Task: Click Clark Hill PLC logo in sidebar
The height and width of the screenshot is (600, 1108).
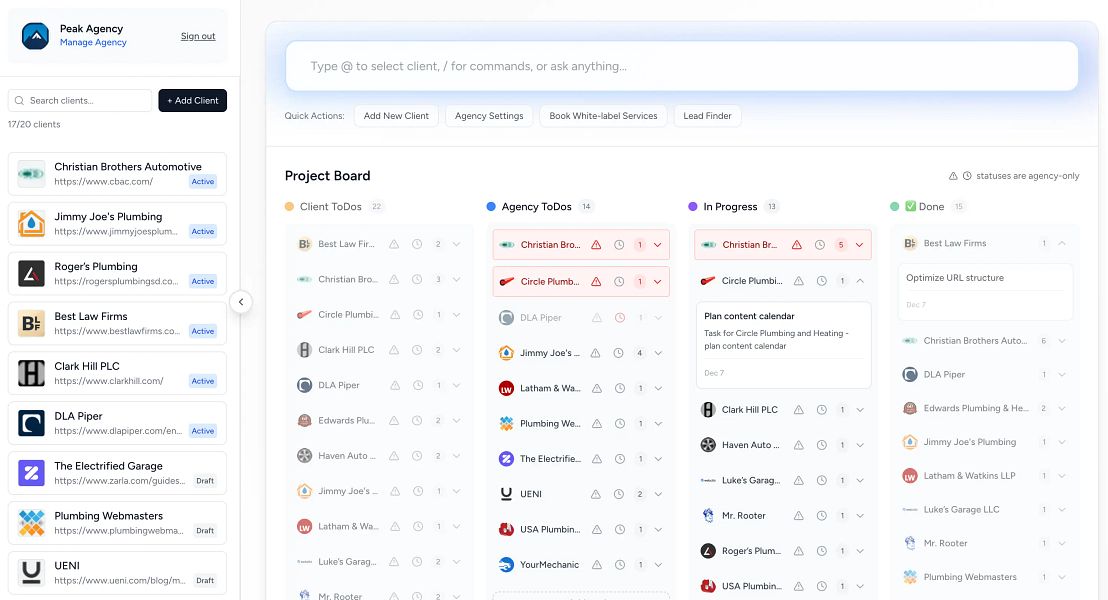Action: 31,373
